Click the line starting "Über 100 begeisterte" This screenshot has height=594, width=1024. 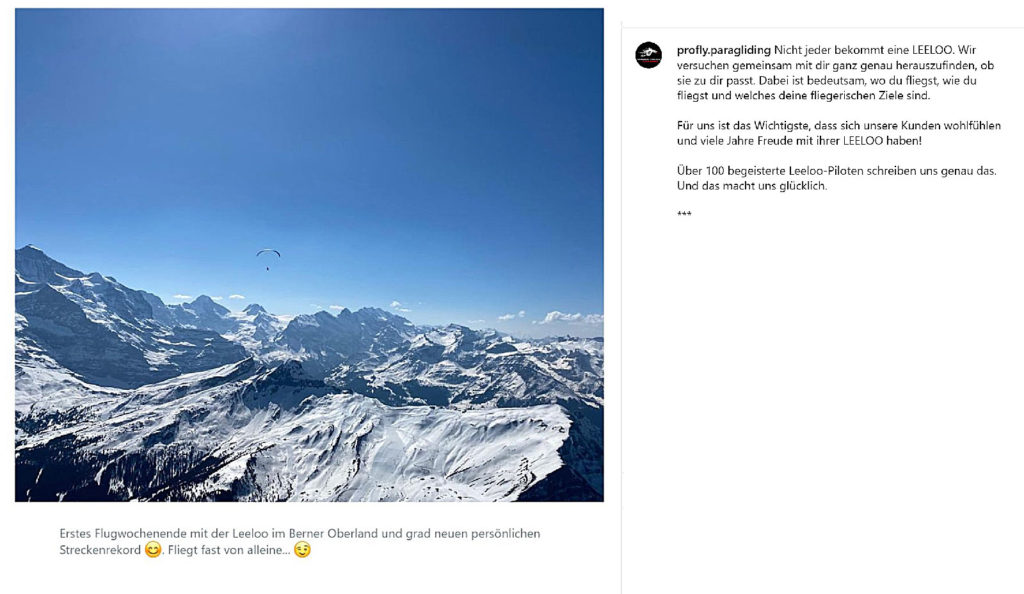click(836, 171)
